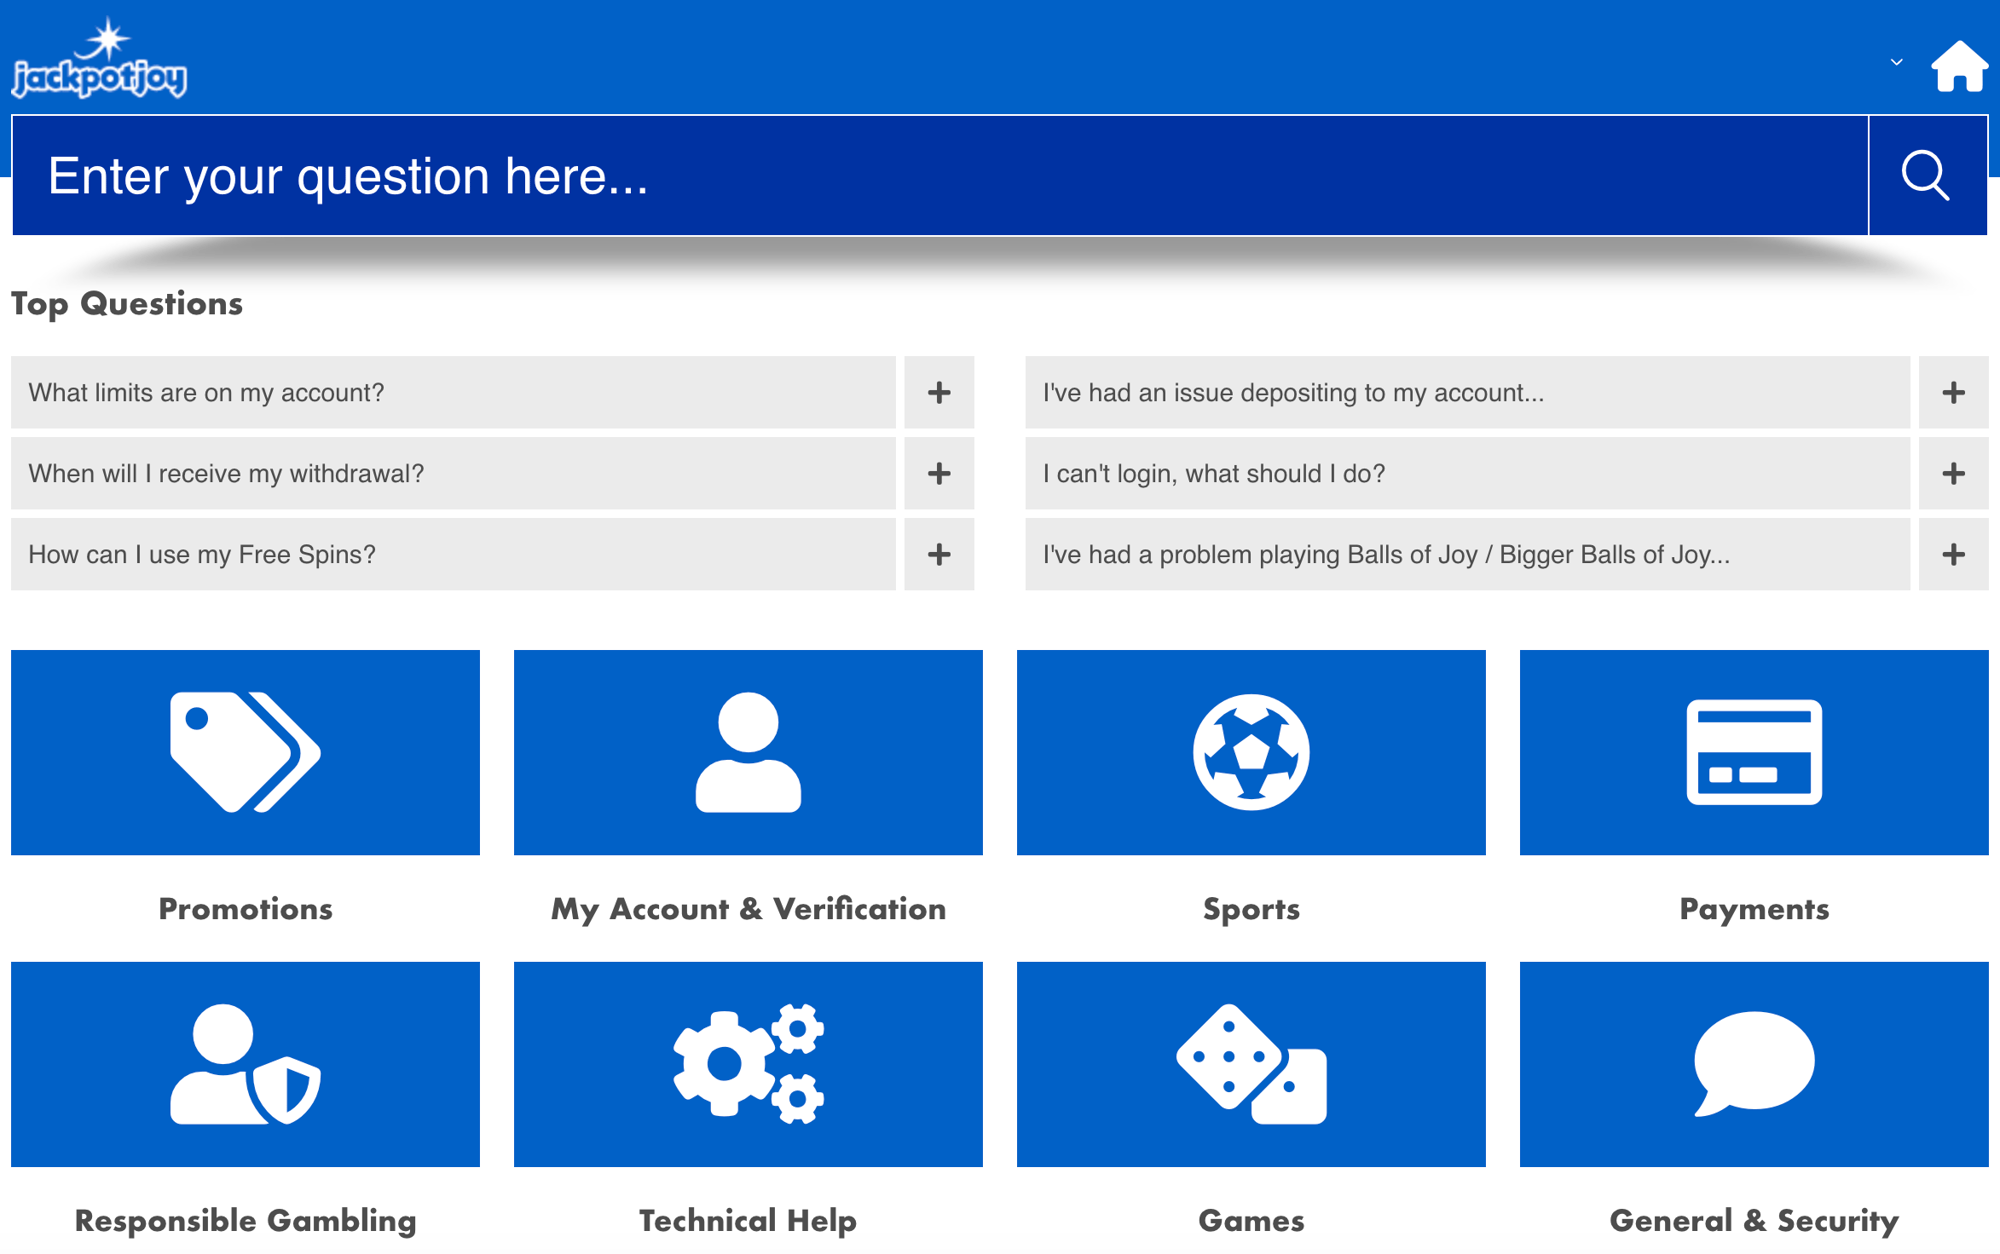
Task: Open the Games dice icon tile
Action: tap(1251, 1064)
